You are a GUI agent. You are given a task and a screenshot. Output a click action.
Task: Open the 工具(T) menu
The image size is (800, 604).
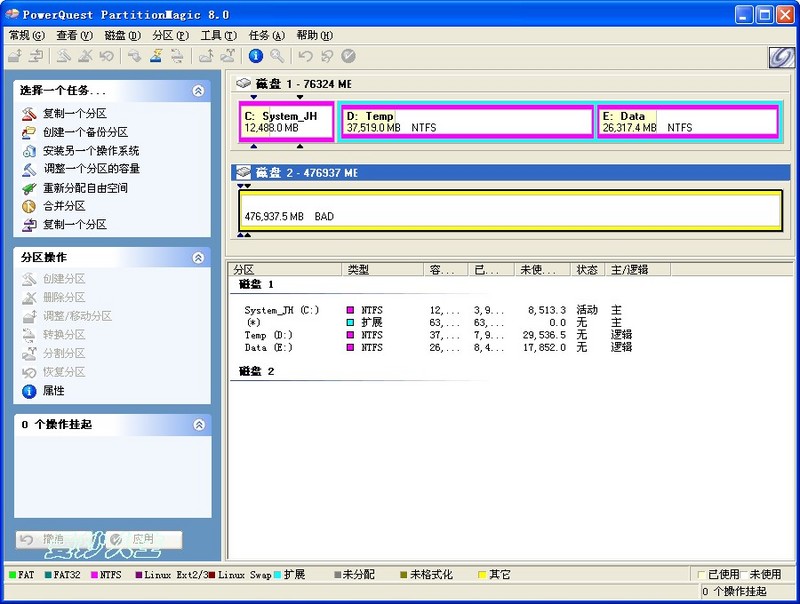(218, 35)
